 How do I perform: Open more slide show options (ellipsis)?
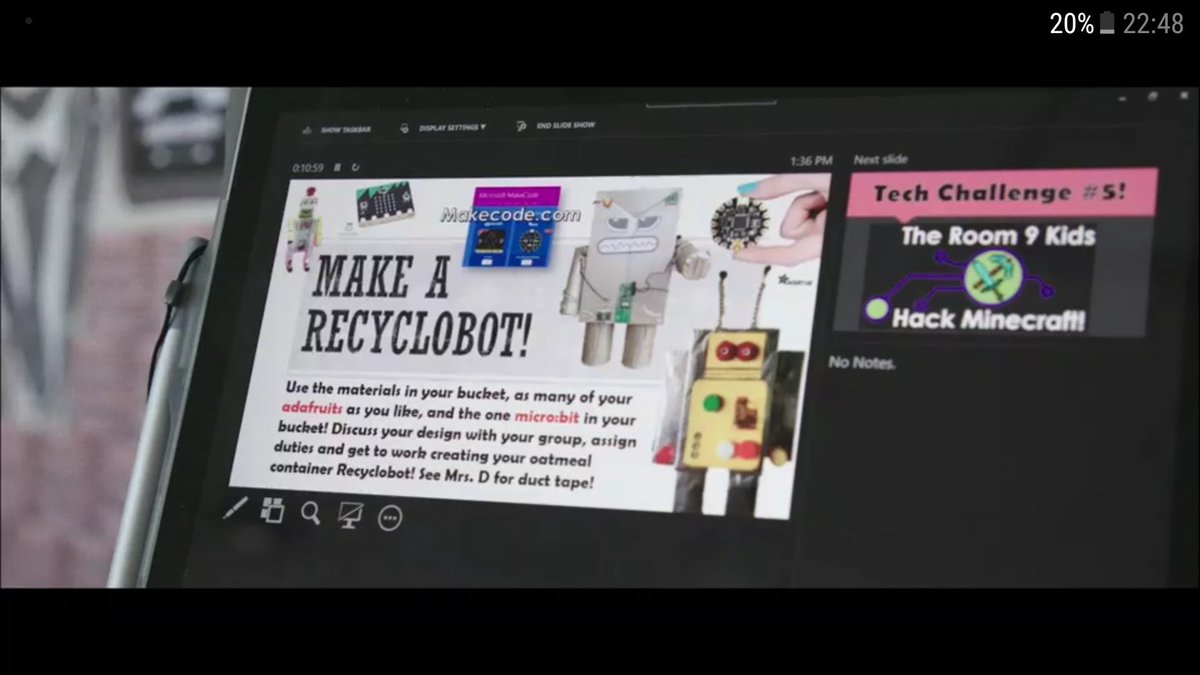pos(390,518)
